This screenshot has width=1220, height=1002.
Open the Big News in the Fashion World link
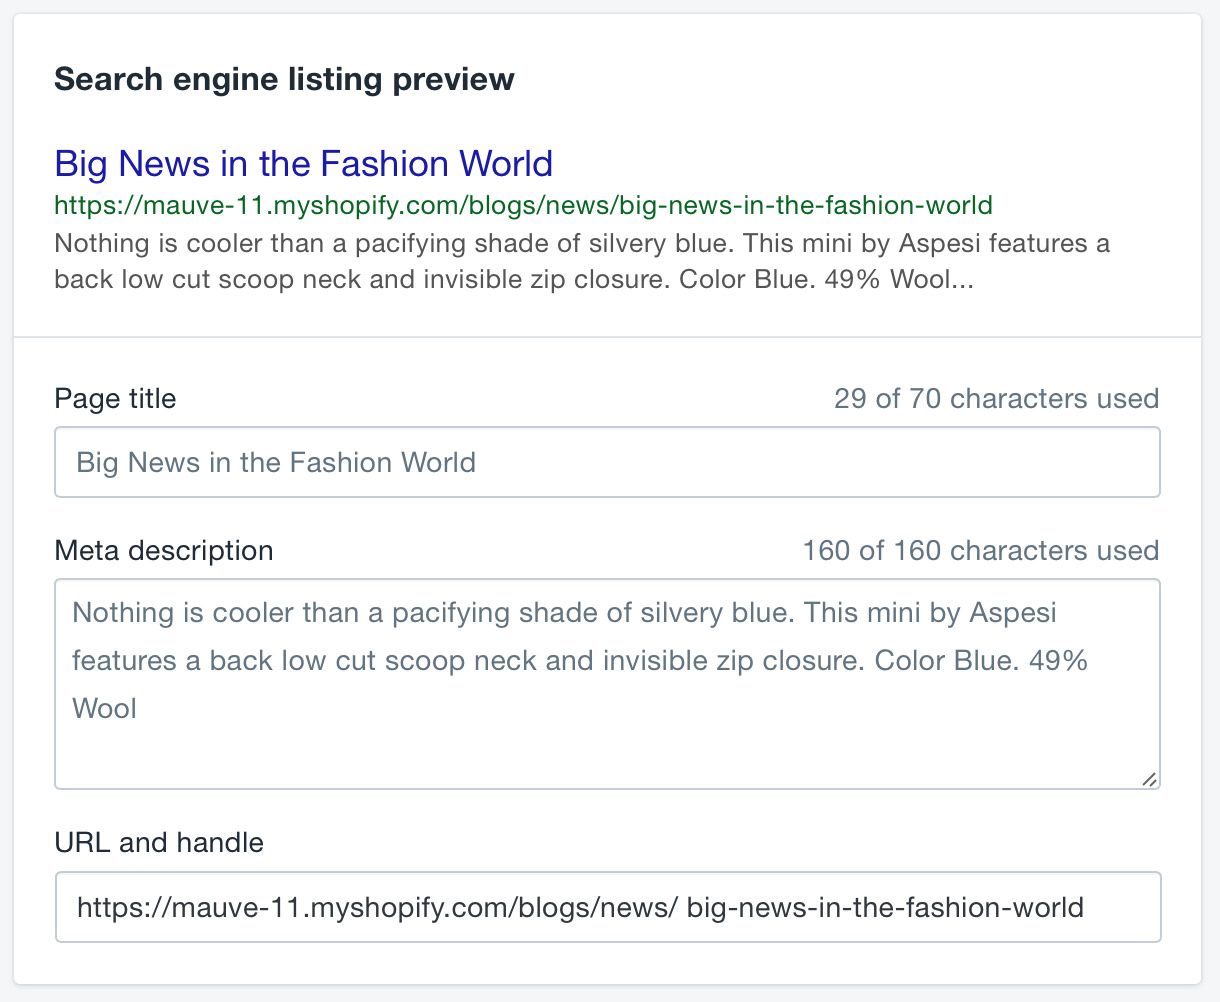point(303,163)
